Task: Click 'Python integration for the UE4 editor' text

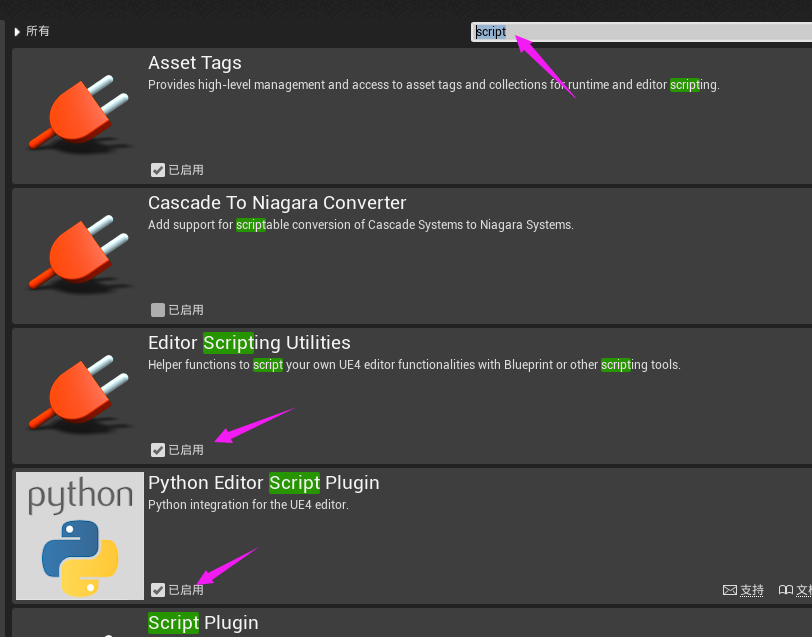Action: click(248, 504)
